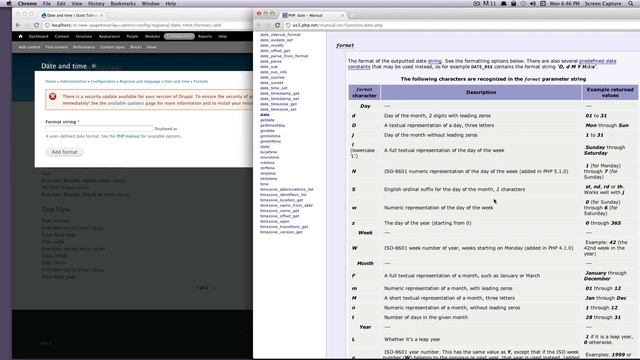This screenshot has width=640, height=360.
Task: Open the current 'date' entry in PHP sidebar
Action: (264, 115)
